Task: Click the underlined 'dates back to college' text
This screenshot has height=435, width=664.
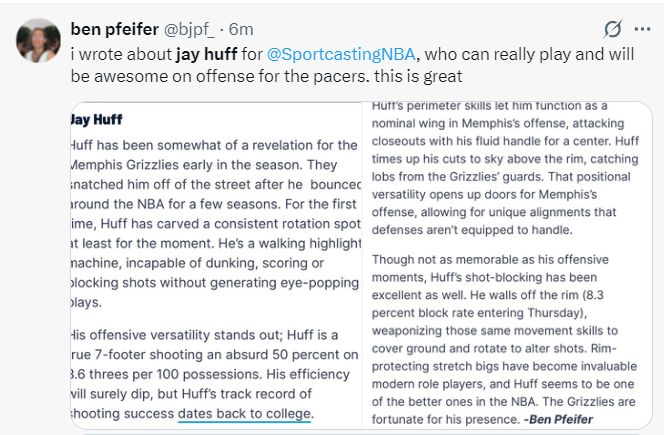Action: pos(245,413)
